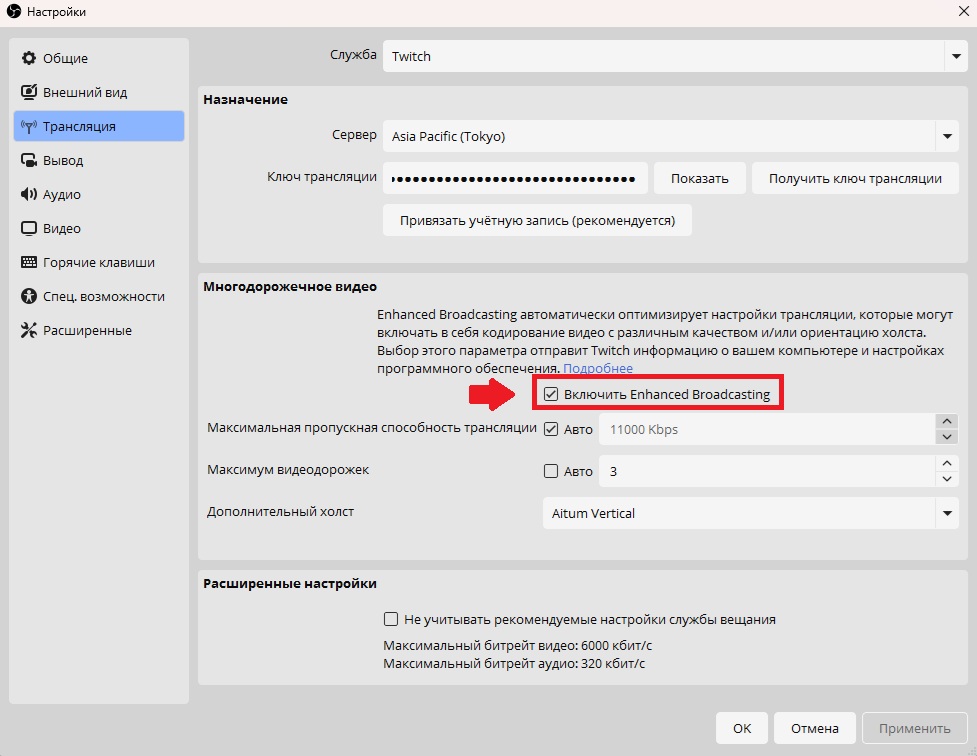Click the Дополнительный холст label

tap(280, 512)
